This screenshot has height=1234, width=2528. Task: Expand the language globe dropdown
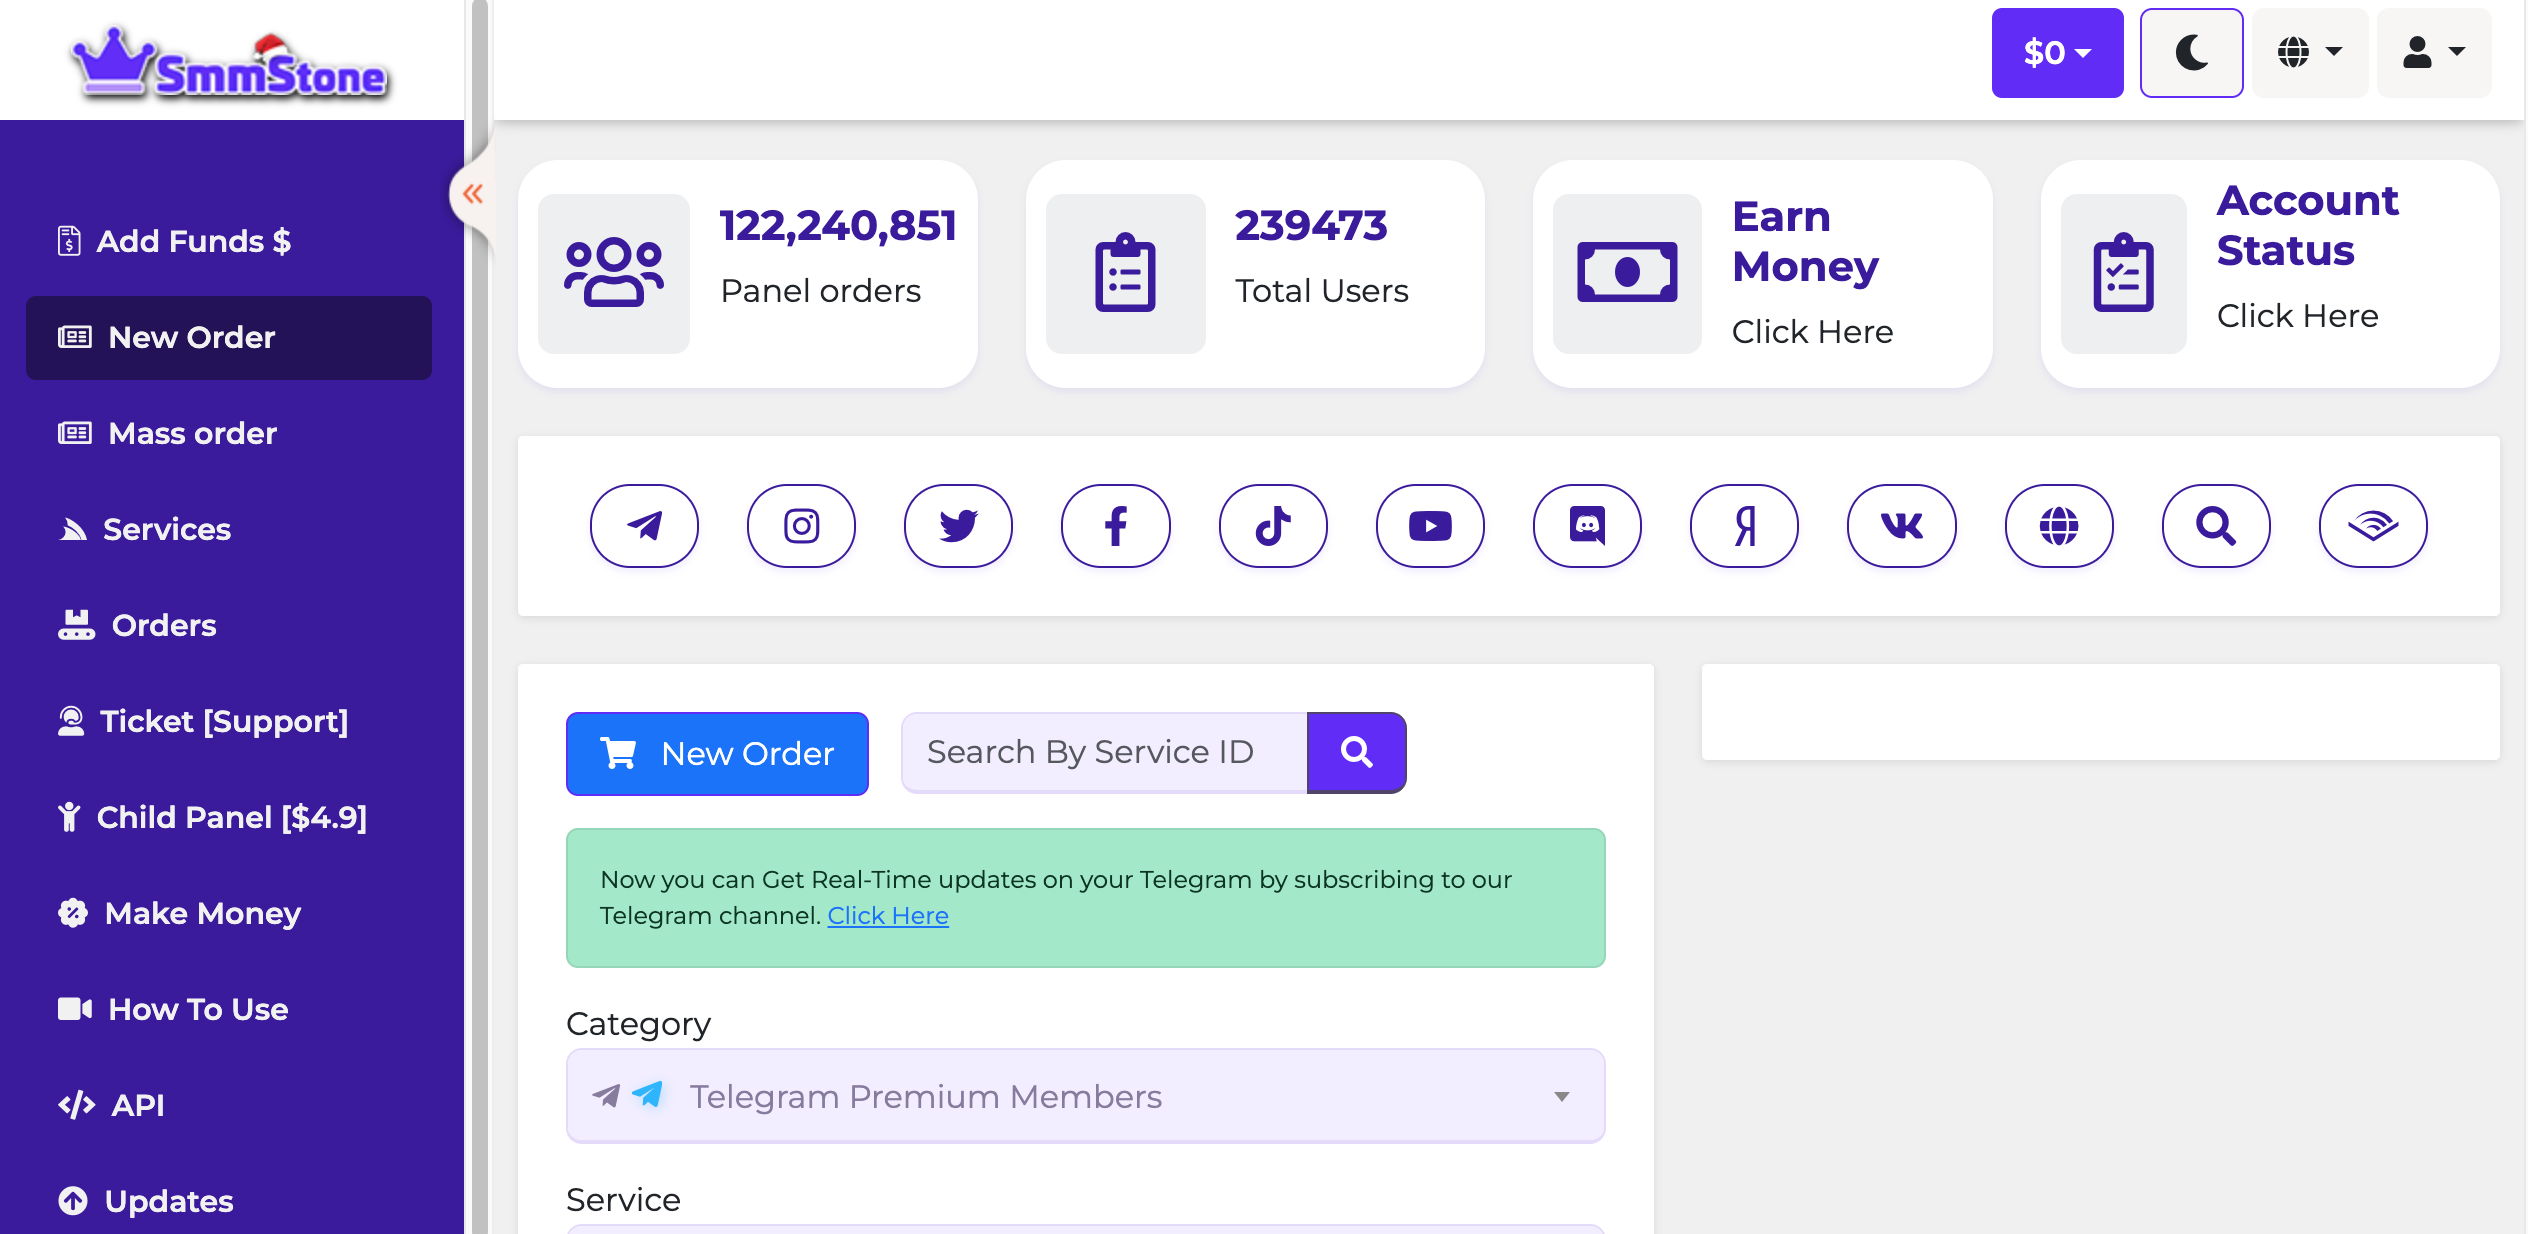[x=2309, y=53]
